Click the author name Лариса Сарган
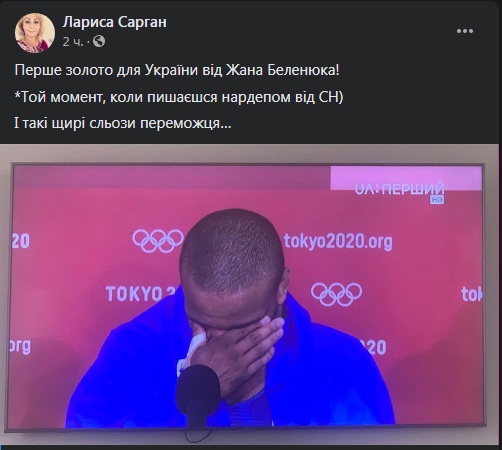The image size is (502, 450). tap(114, 22)
